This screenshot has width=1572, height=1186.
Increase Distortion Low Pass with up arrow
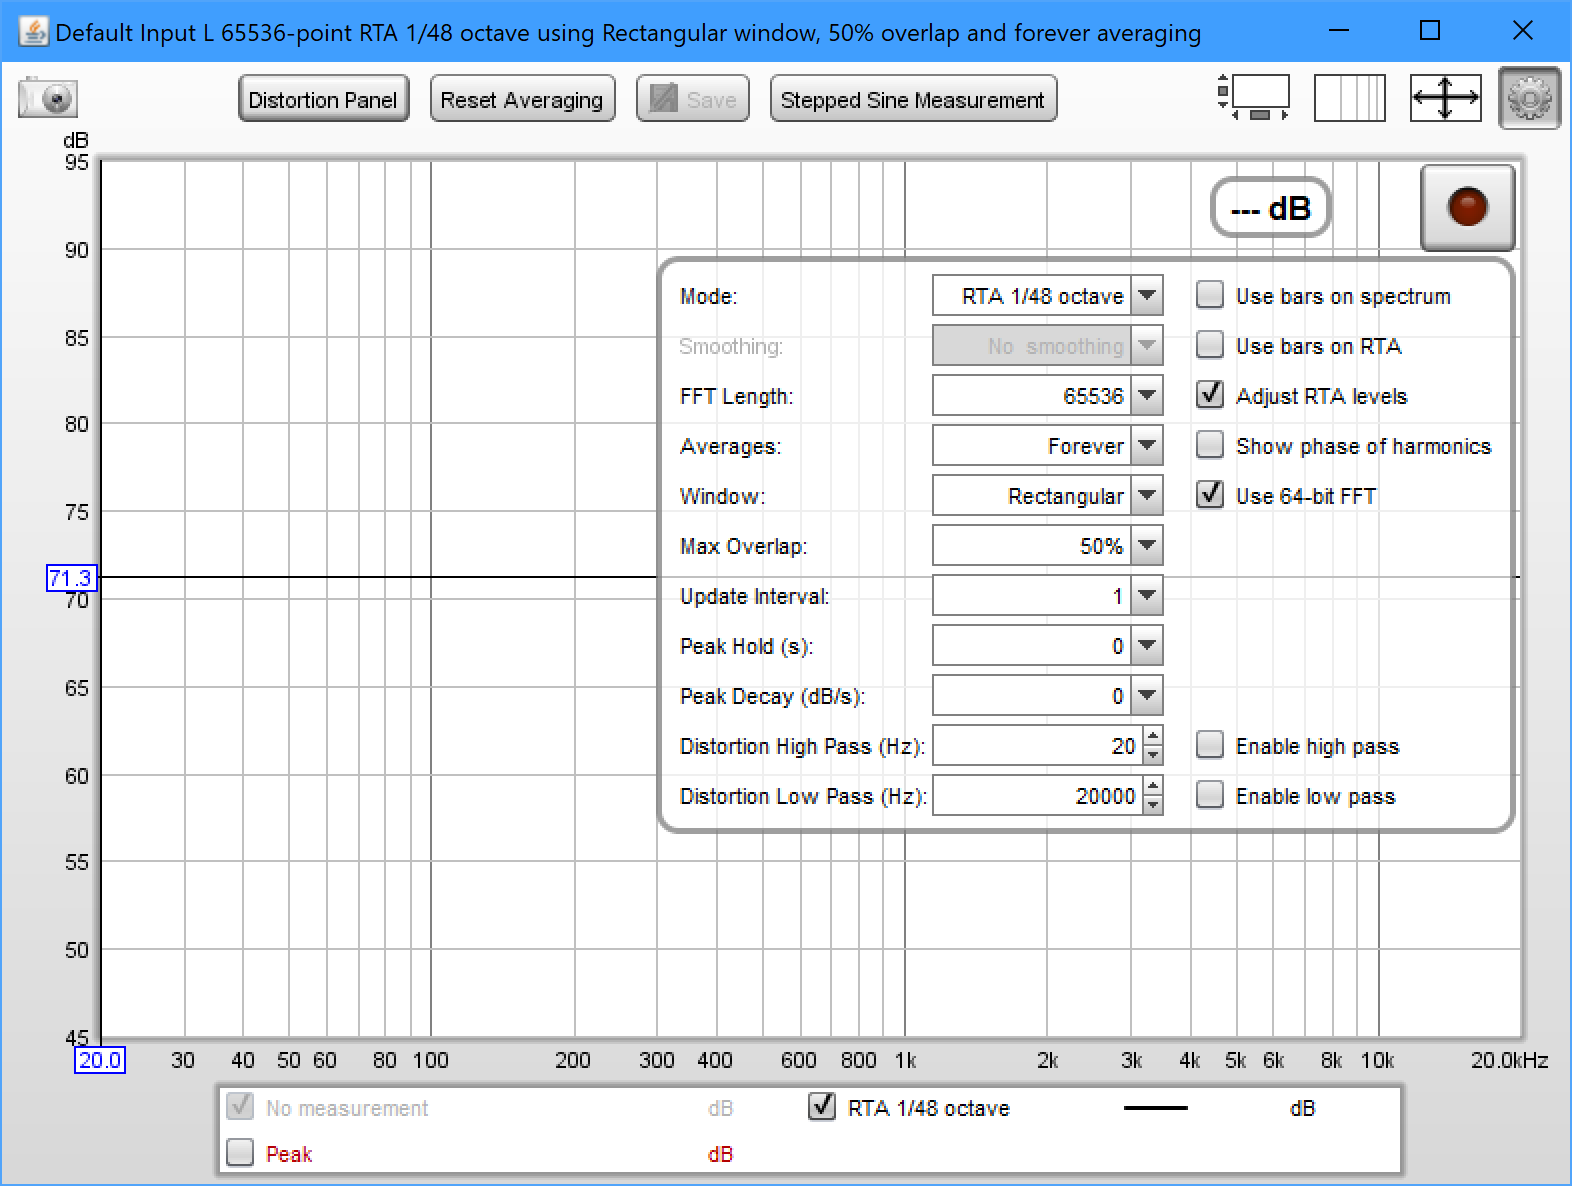(x=1153, y=787)
